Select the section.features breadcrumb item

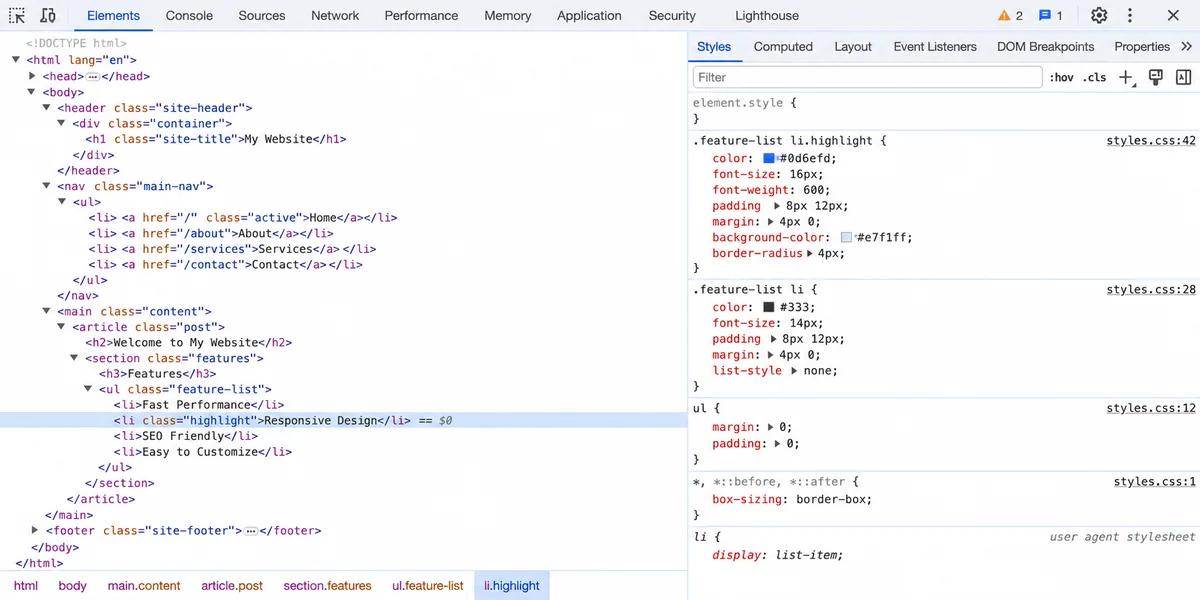coord(327,586)
